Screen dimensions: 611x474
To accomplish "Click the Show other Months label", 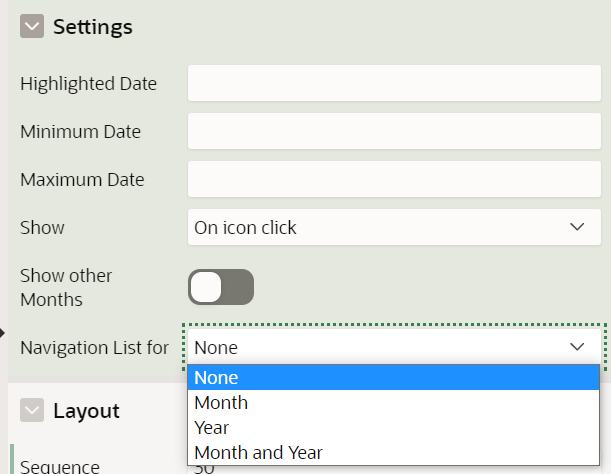I will point(66,287).
